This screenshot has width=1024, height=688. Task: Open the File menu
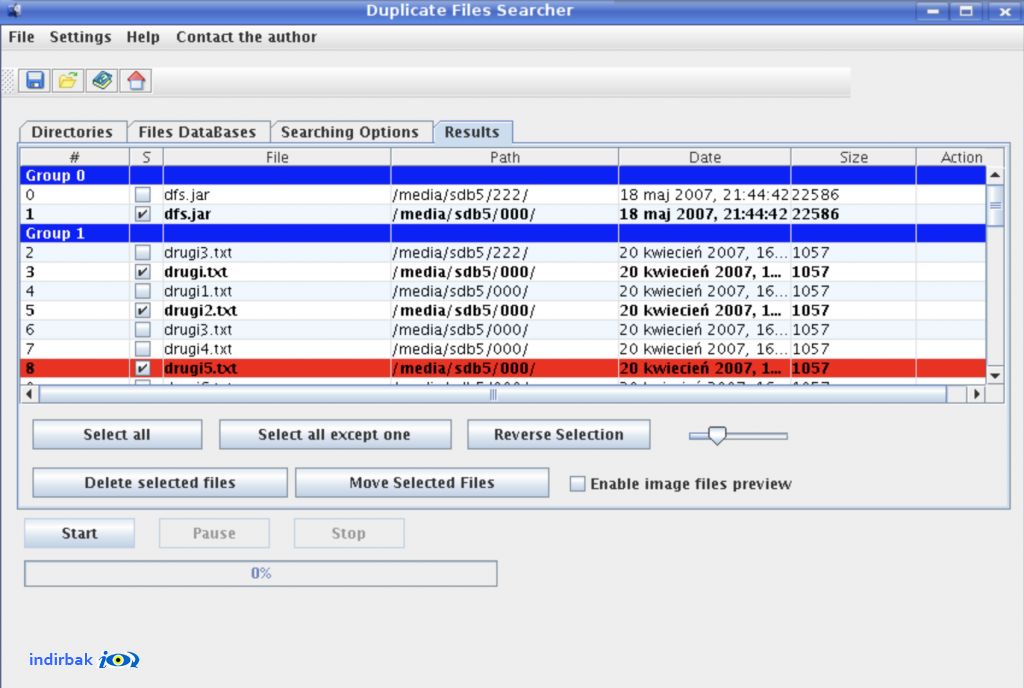[x=22, y=37]
